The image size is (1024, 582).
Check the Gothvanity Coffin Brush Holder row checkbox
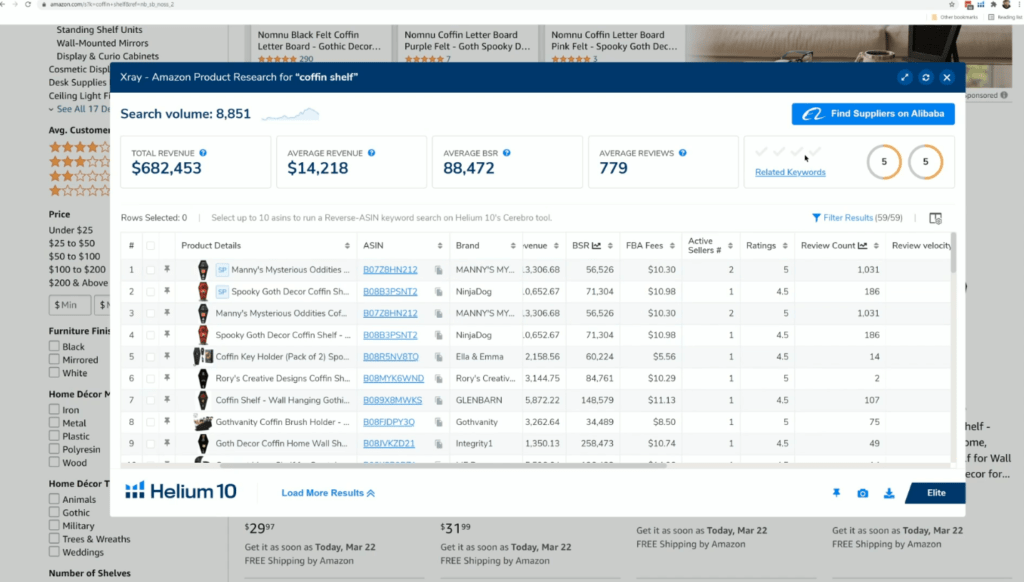(x=151, y=422)
